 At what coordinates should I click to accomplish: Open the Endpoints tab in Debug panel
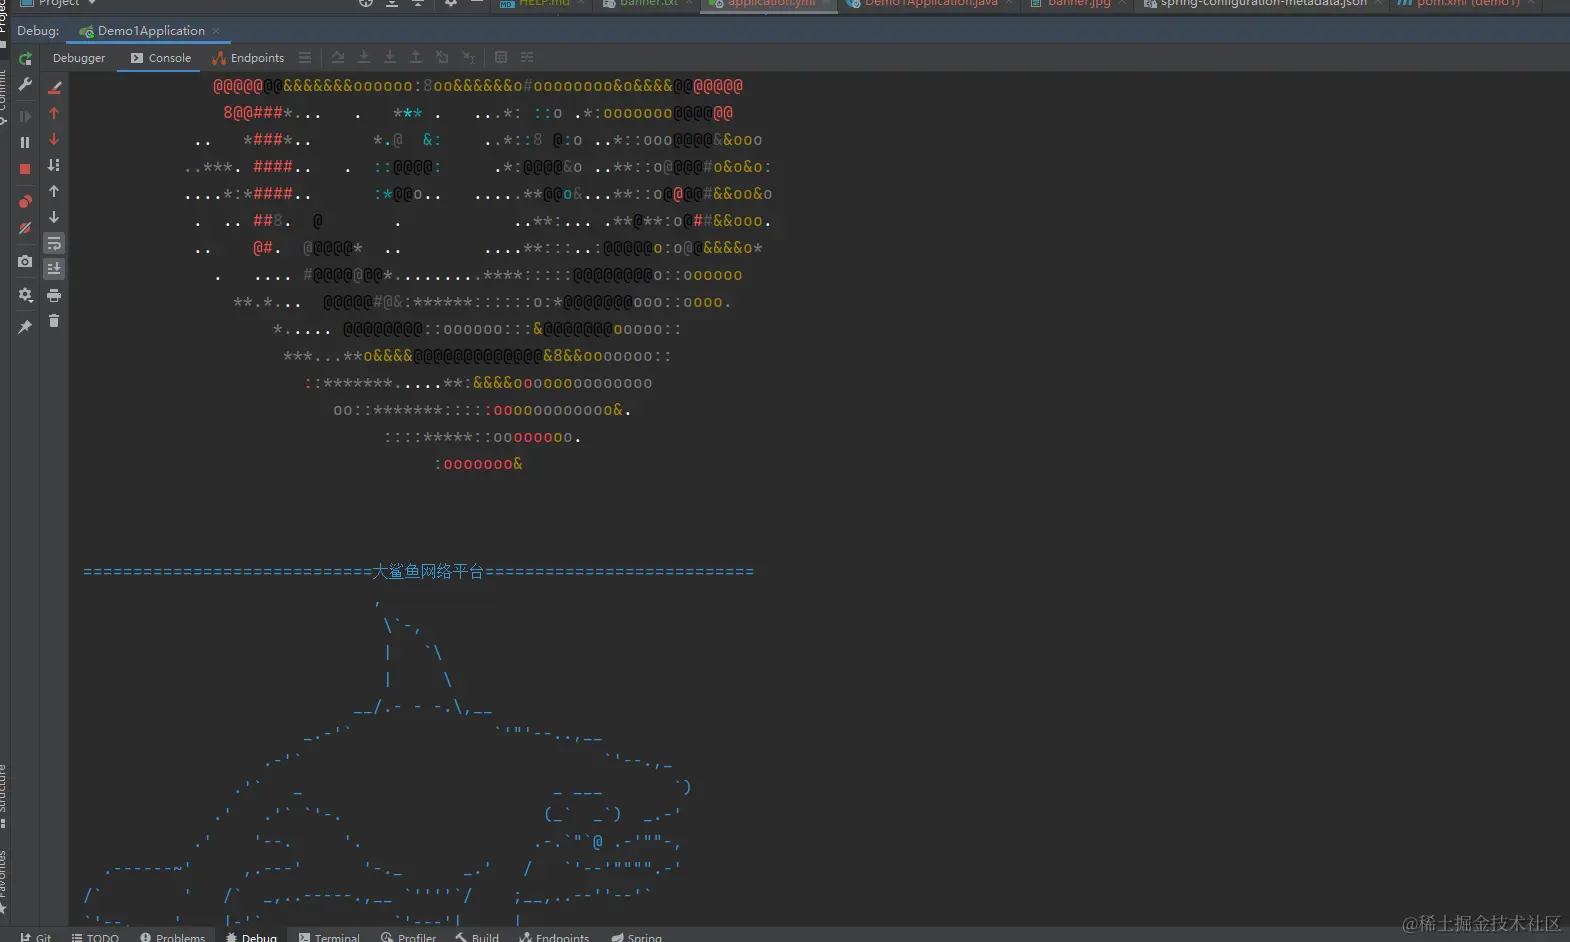point(248,58)
